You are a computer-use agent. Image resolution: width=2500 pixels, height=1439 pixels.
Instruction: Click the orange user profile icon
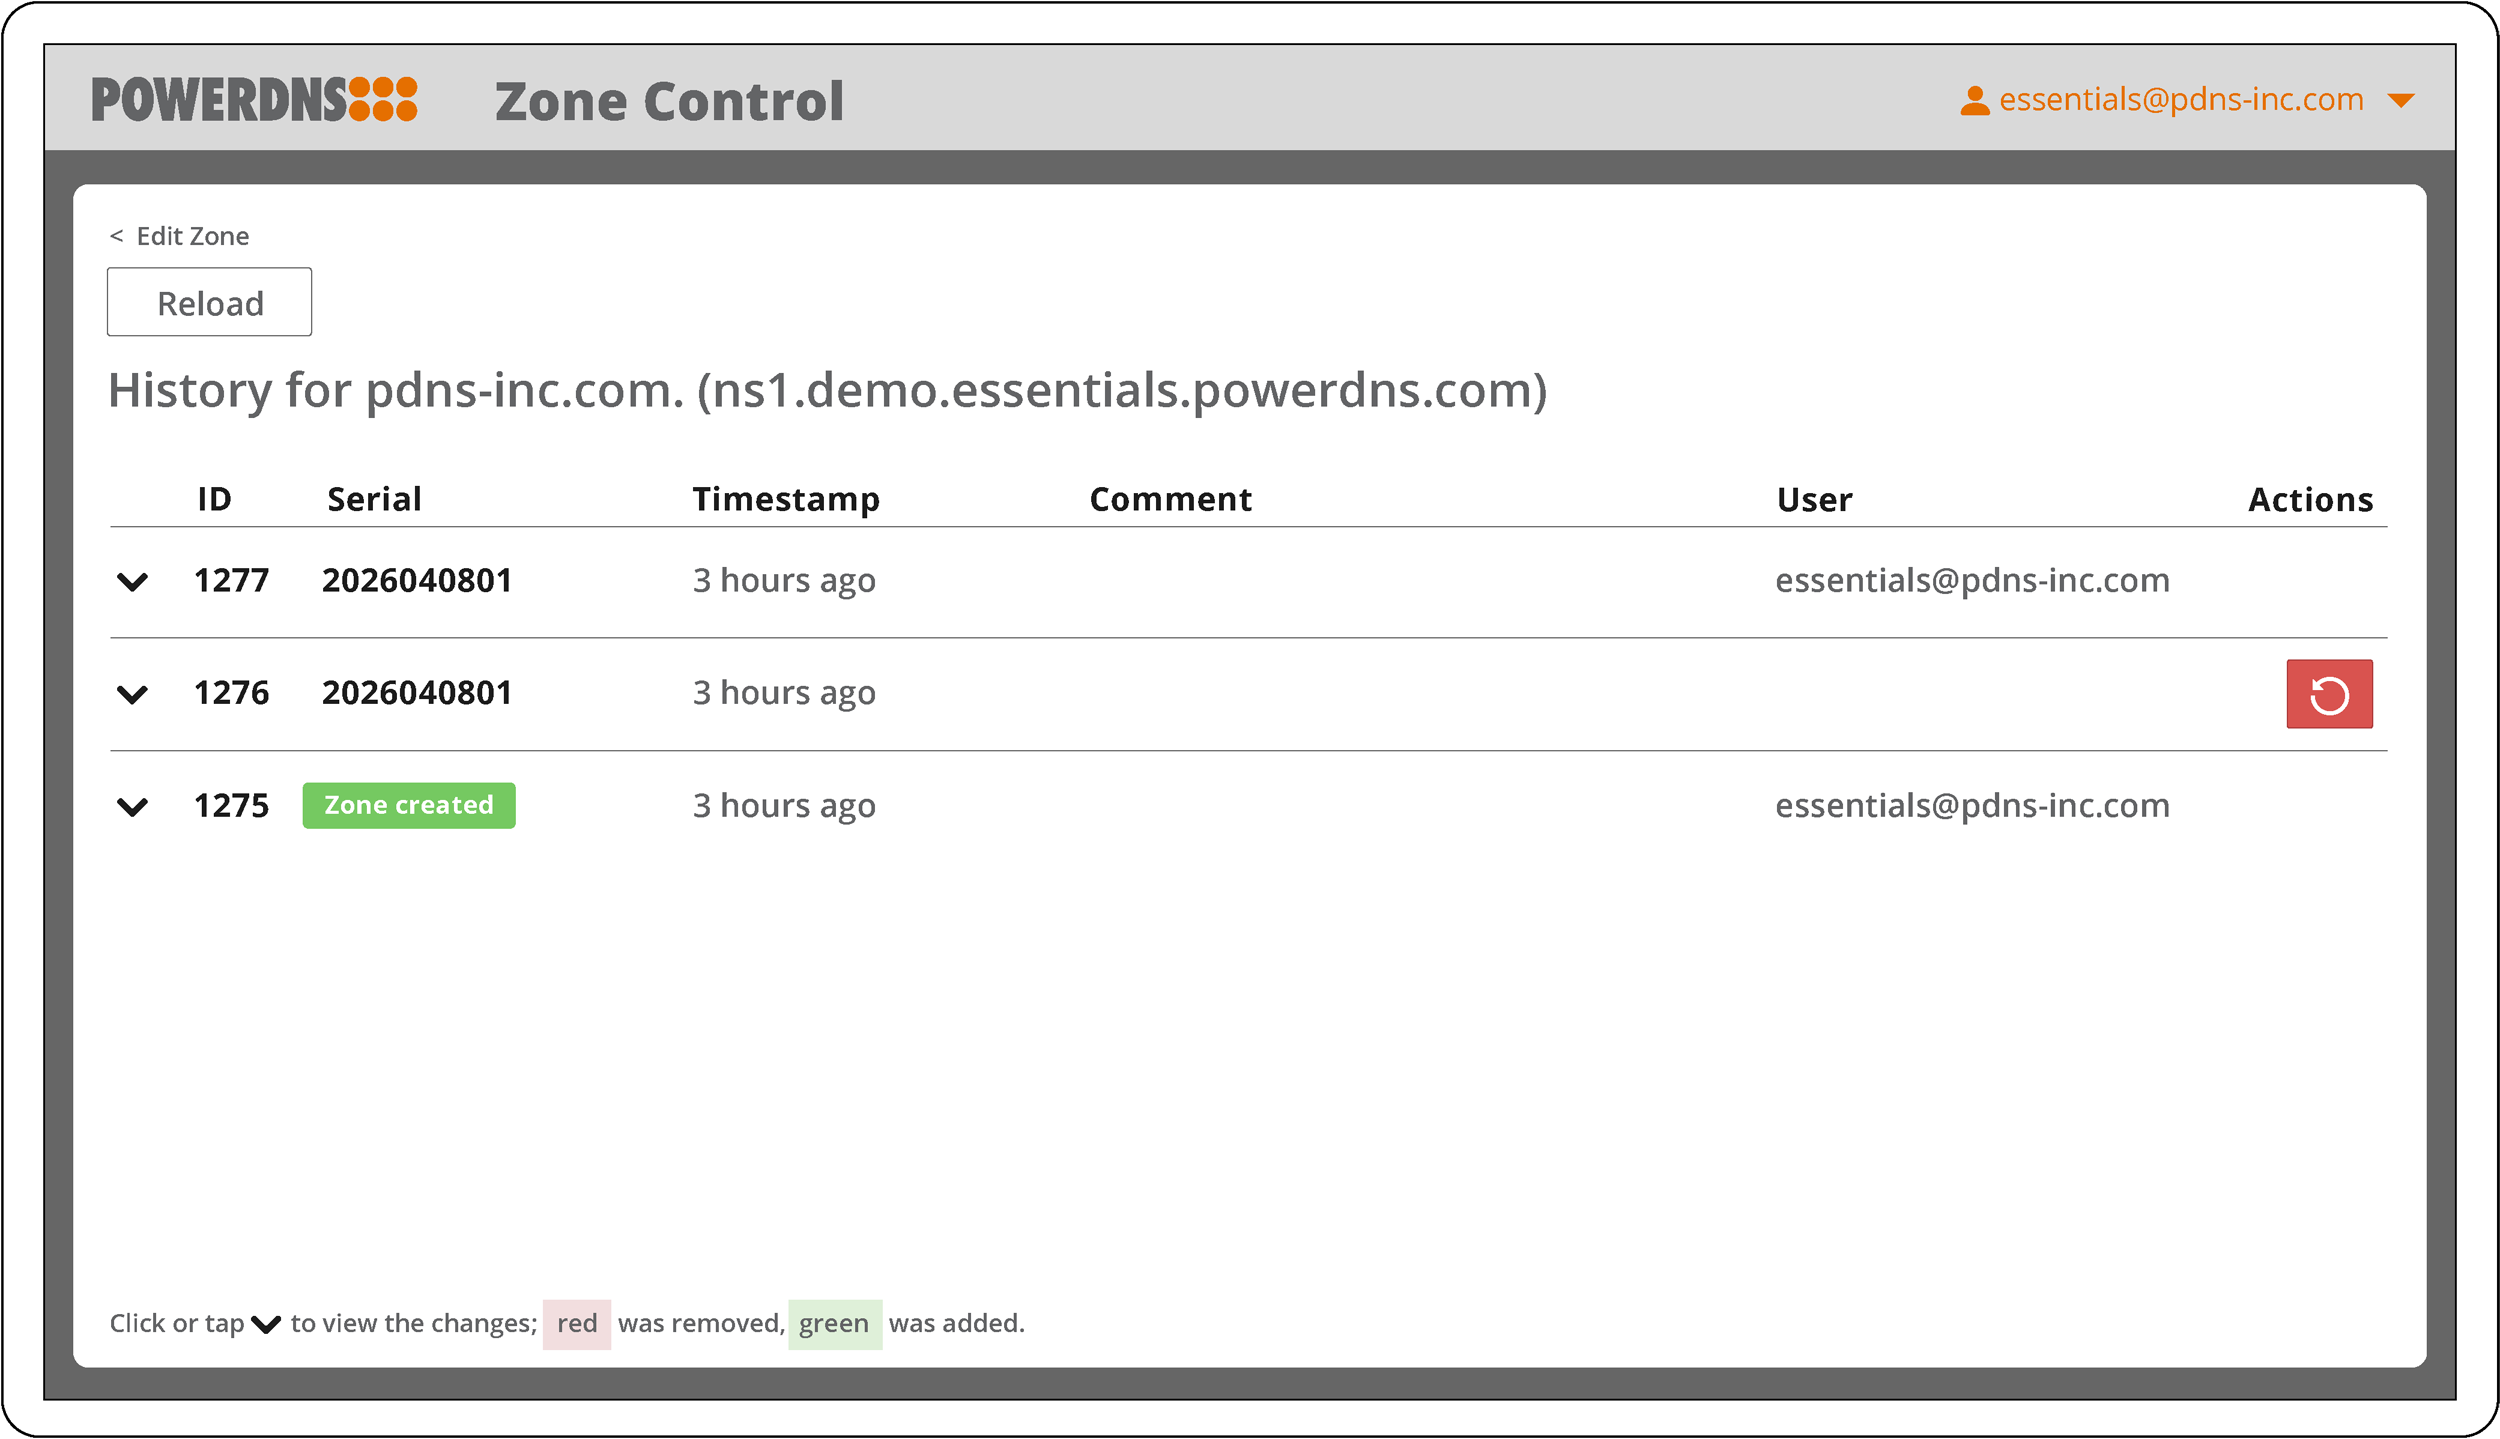[x=1974, y=101]
